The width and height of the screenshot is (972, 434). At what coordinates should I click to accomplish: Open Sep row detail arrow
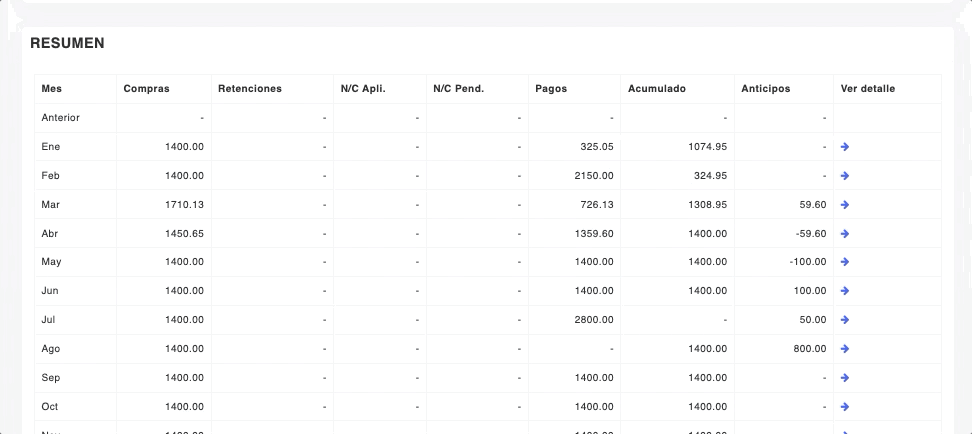[845, 378]
